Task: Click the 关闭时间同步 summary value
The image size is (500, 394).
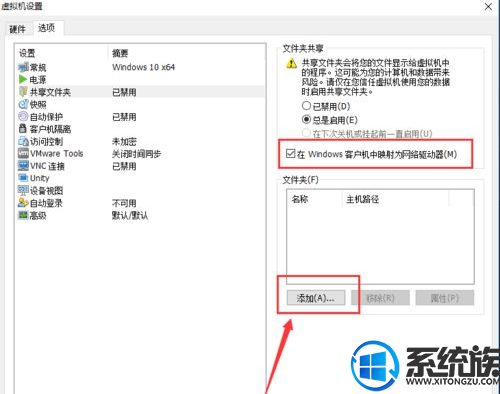Action: pyautogui.click(x=136, y=154)
